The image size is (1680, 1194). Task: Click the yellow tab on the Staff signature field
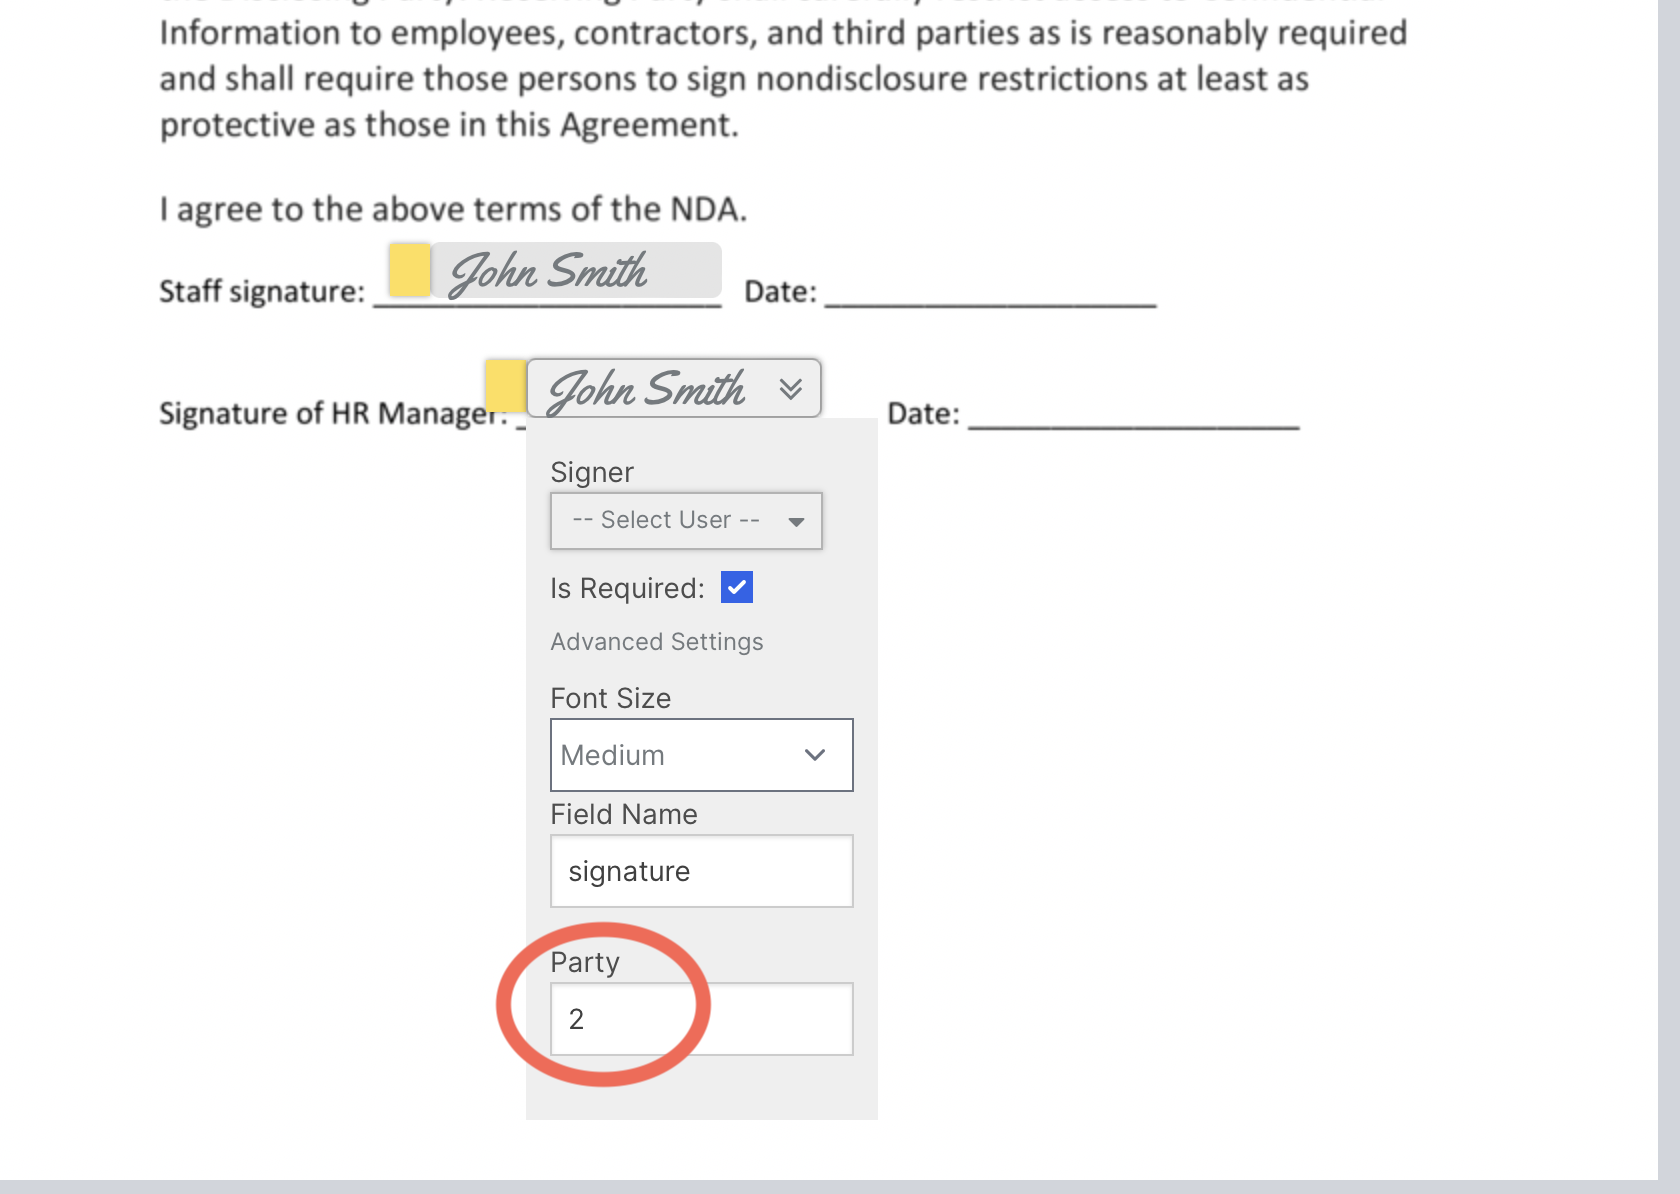(408, 270)
